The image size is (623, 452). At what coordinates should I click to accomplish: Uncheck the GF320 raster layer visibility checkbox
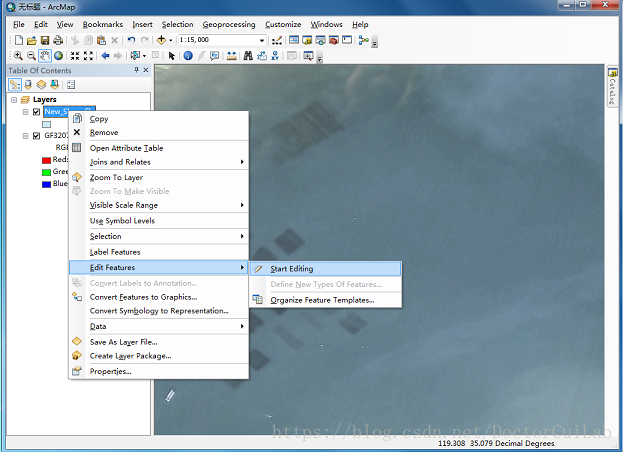pos(36,136)
